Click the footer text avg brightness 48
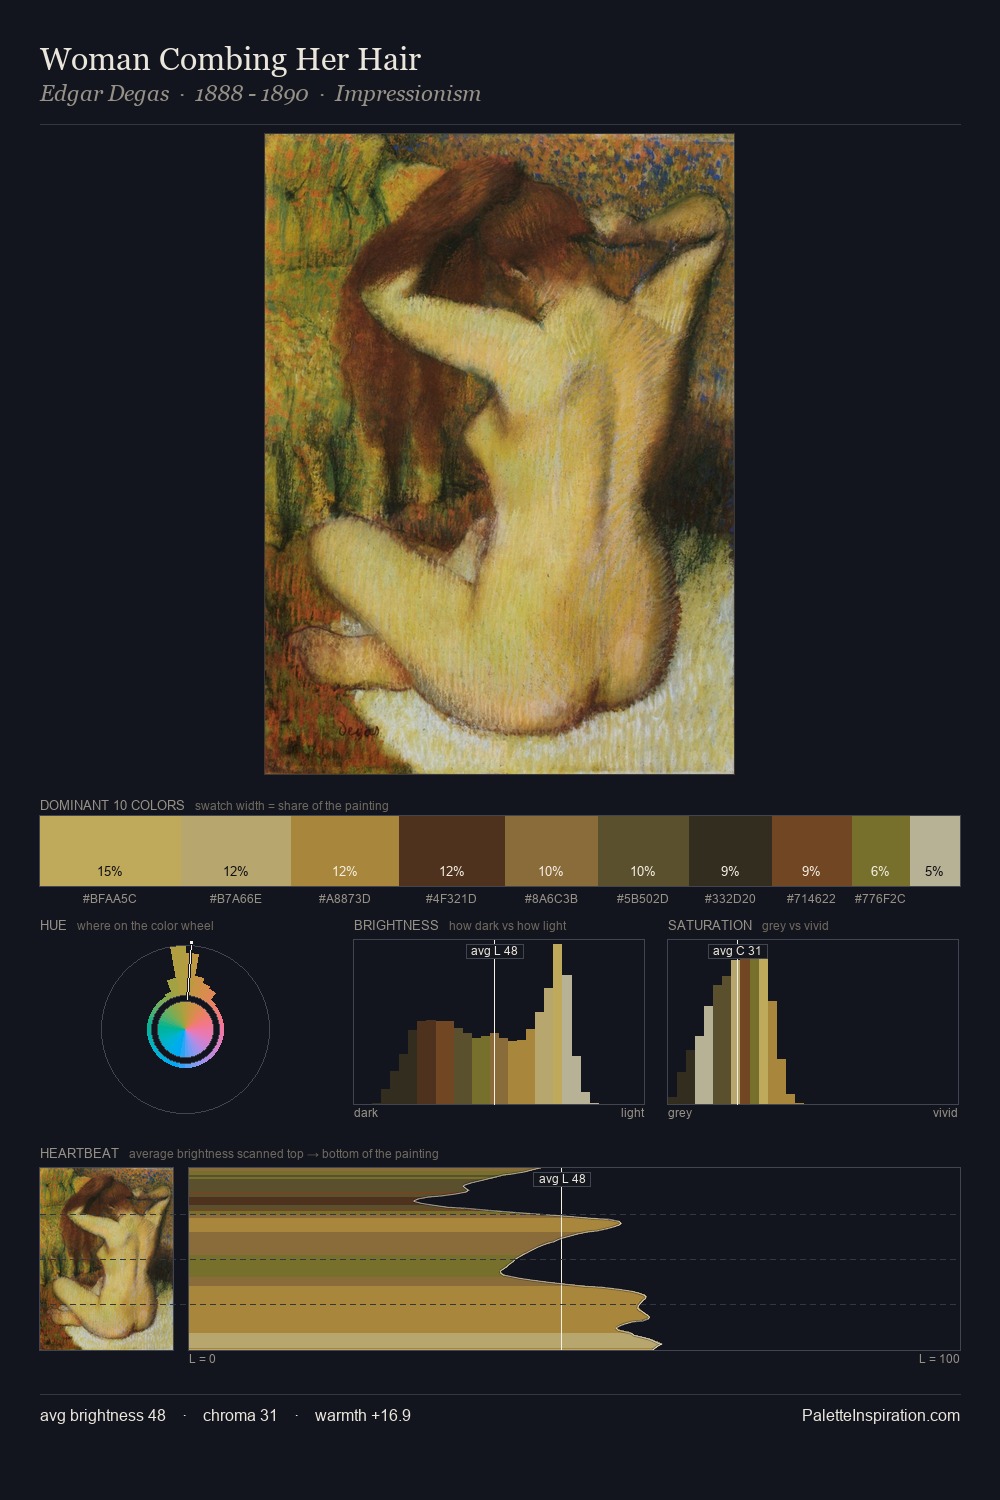The width and height of the screenshot is (1000, 1500). (103, 1415)
